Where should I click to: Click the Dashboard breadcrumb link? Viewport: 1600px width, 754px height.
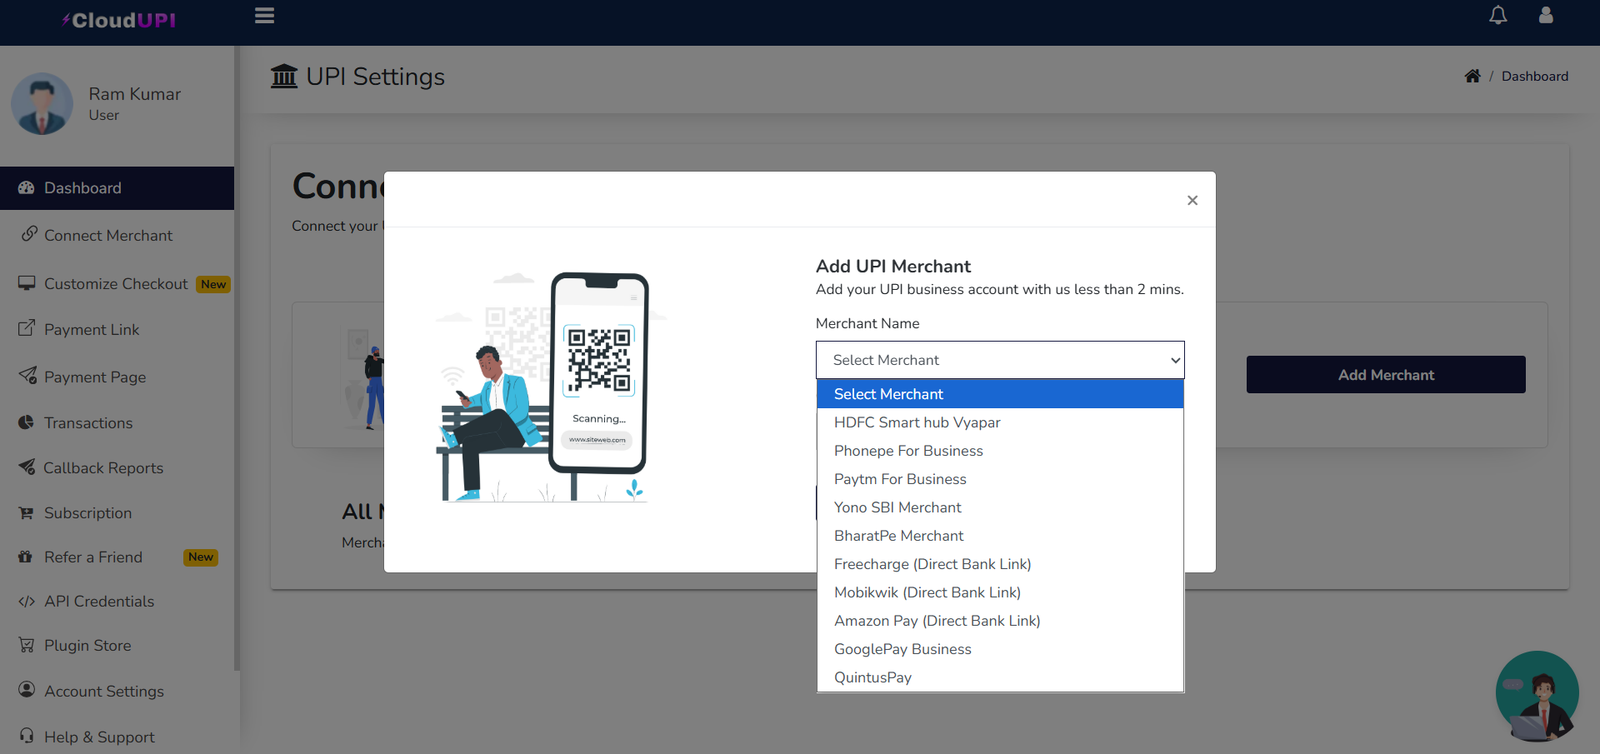(1535, 76)
